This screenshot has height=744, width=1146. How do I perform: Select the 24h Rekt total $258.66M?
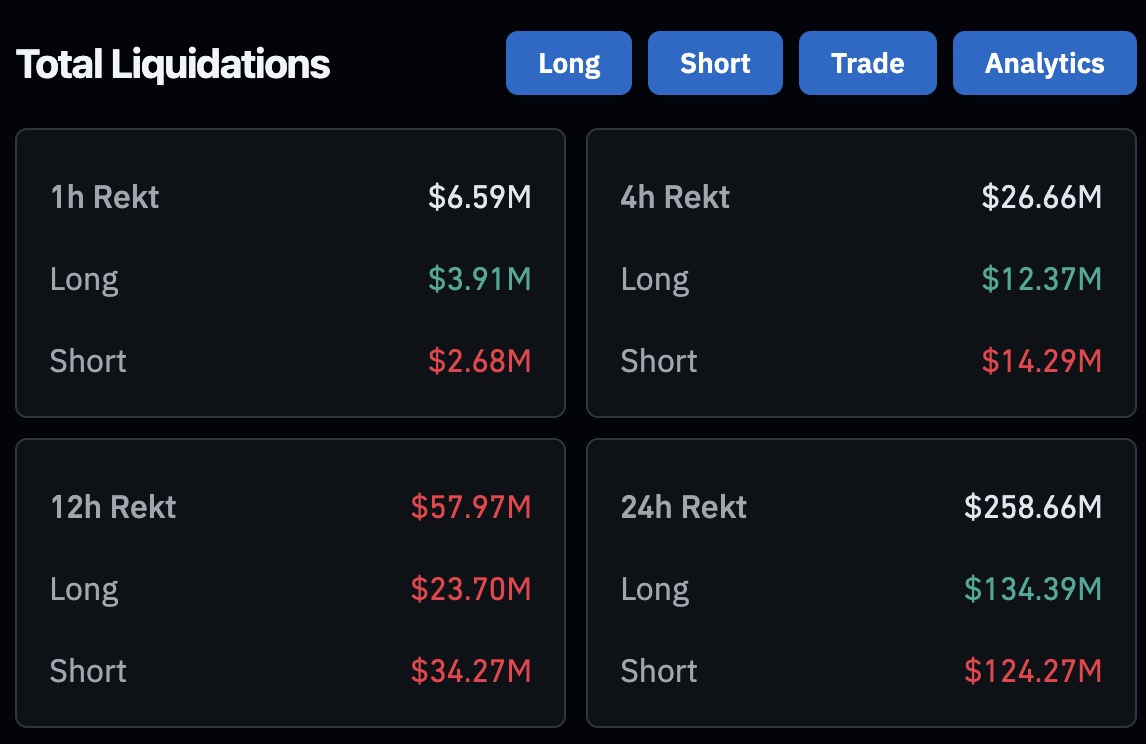[1033, 507]
